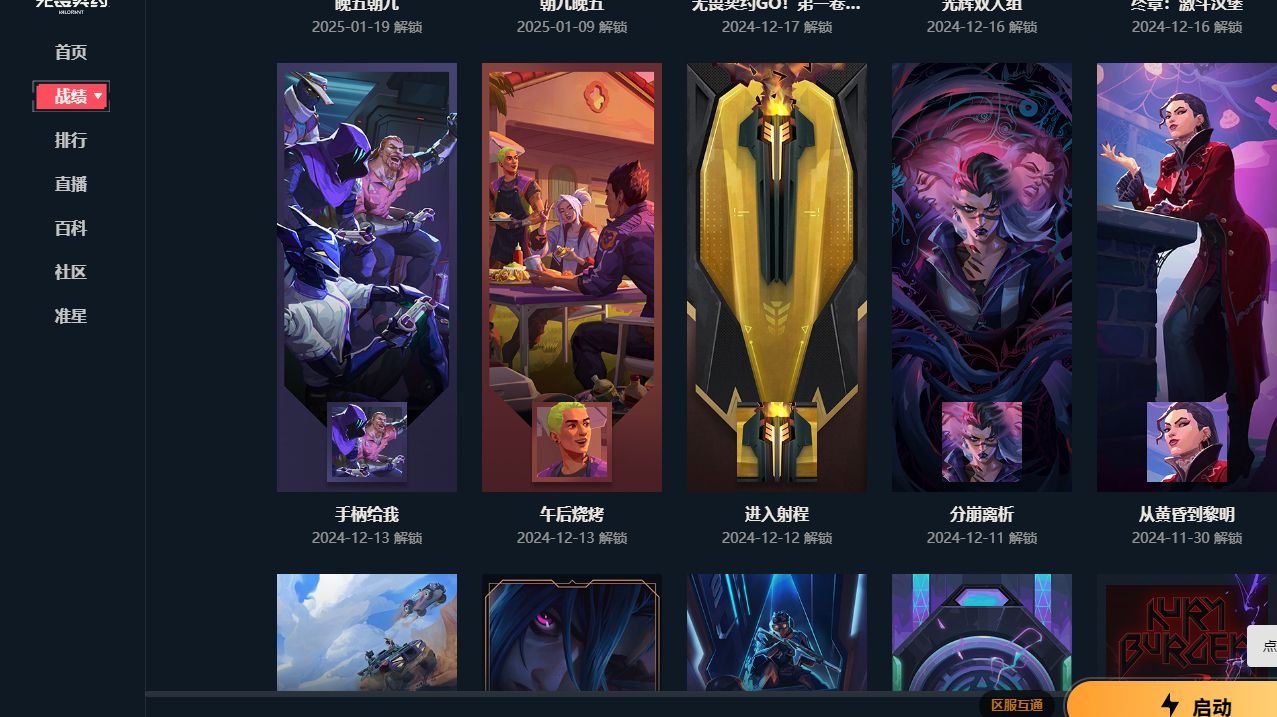1277x717 pixels.
Task: Open the 午后烧烤 card artwork
Action: (x=572, y=277)
